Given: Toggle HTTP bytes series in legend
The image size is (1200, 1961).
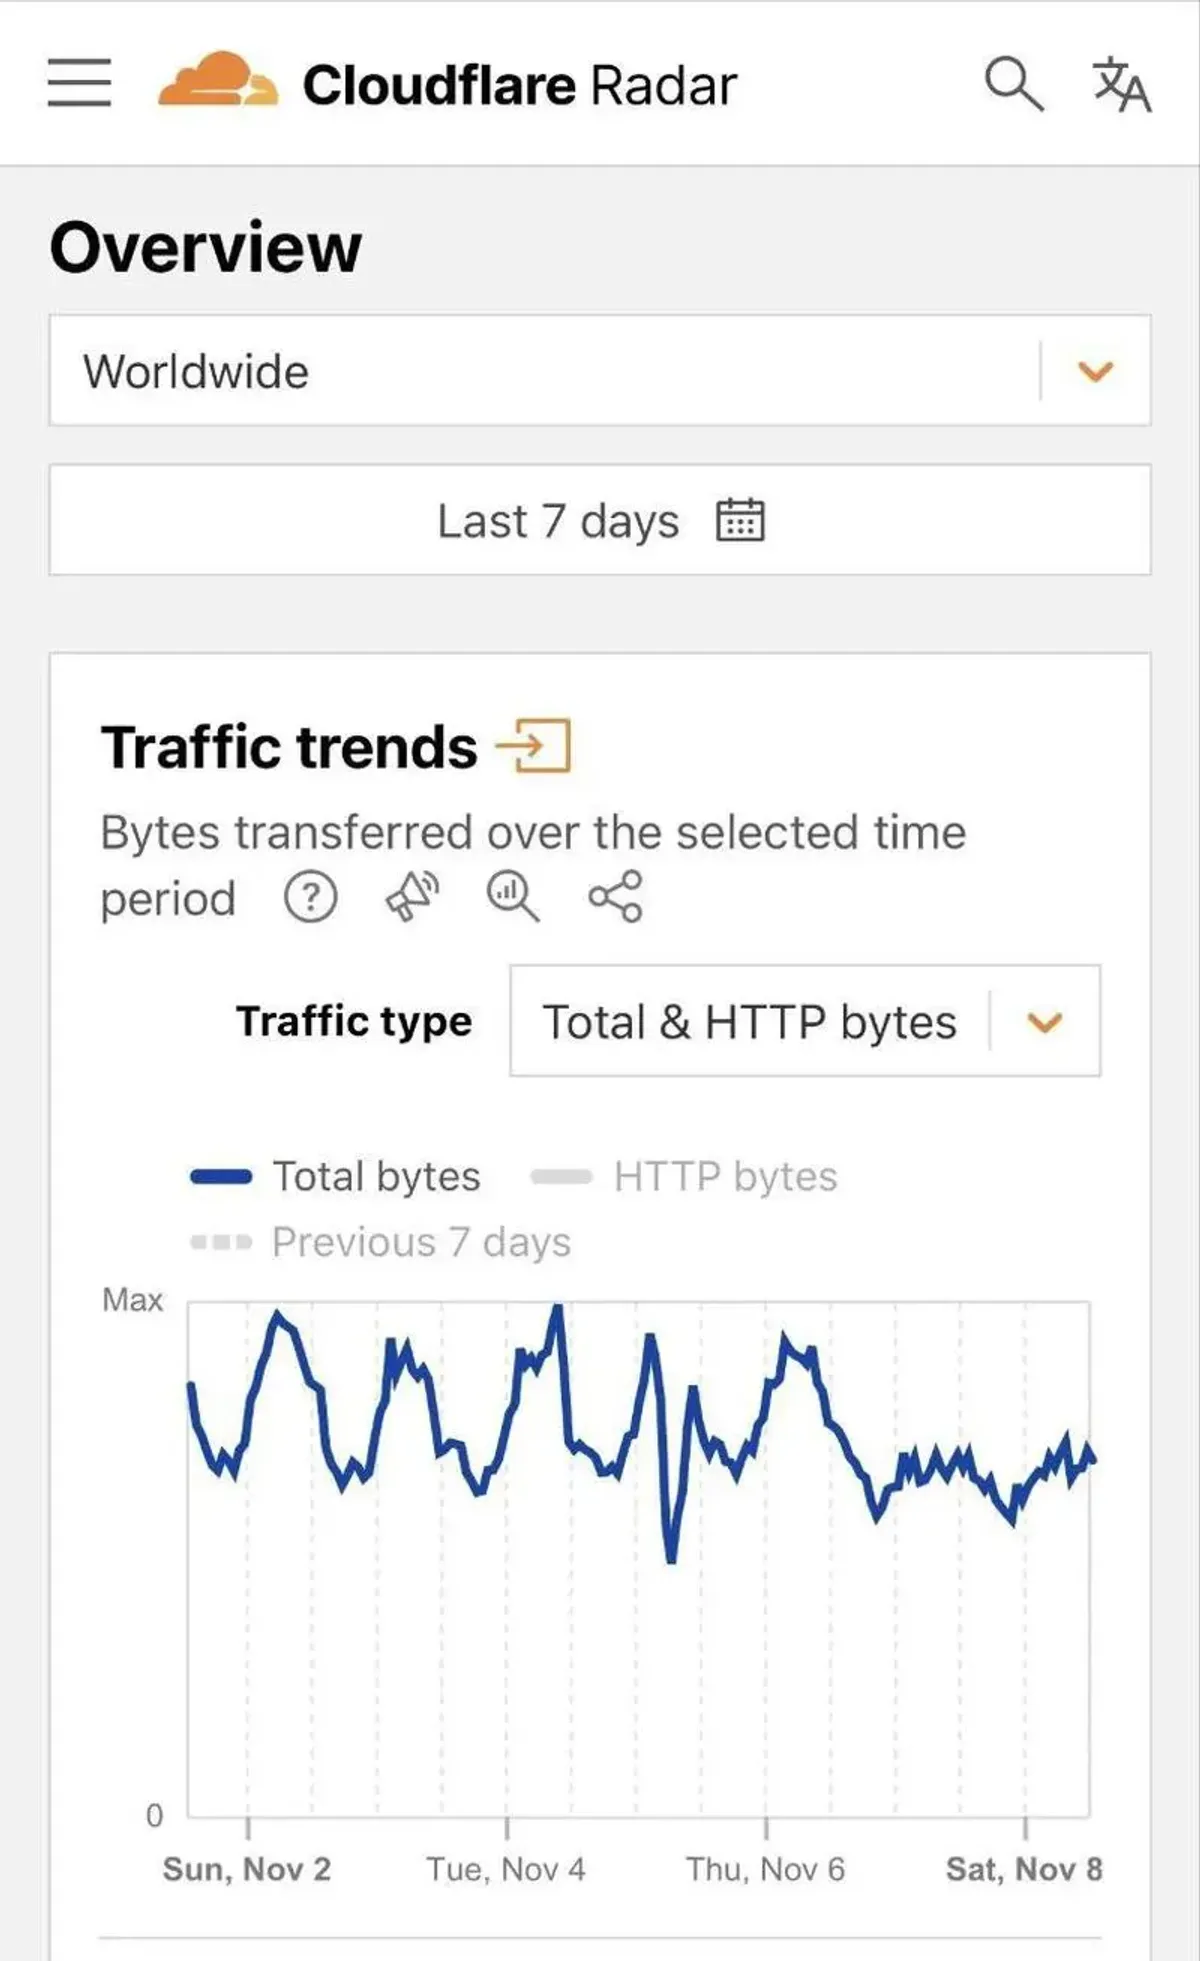Looking at the screenshot, I should pos(685,1177).
